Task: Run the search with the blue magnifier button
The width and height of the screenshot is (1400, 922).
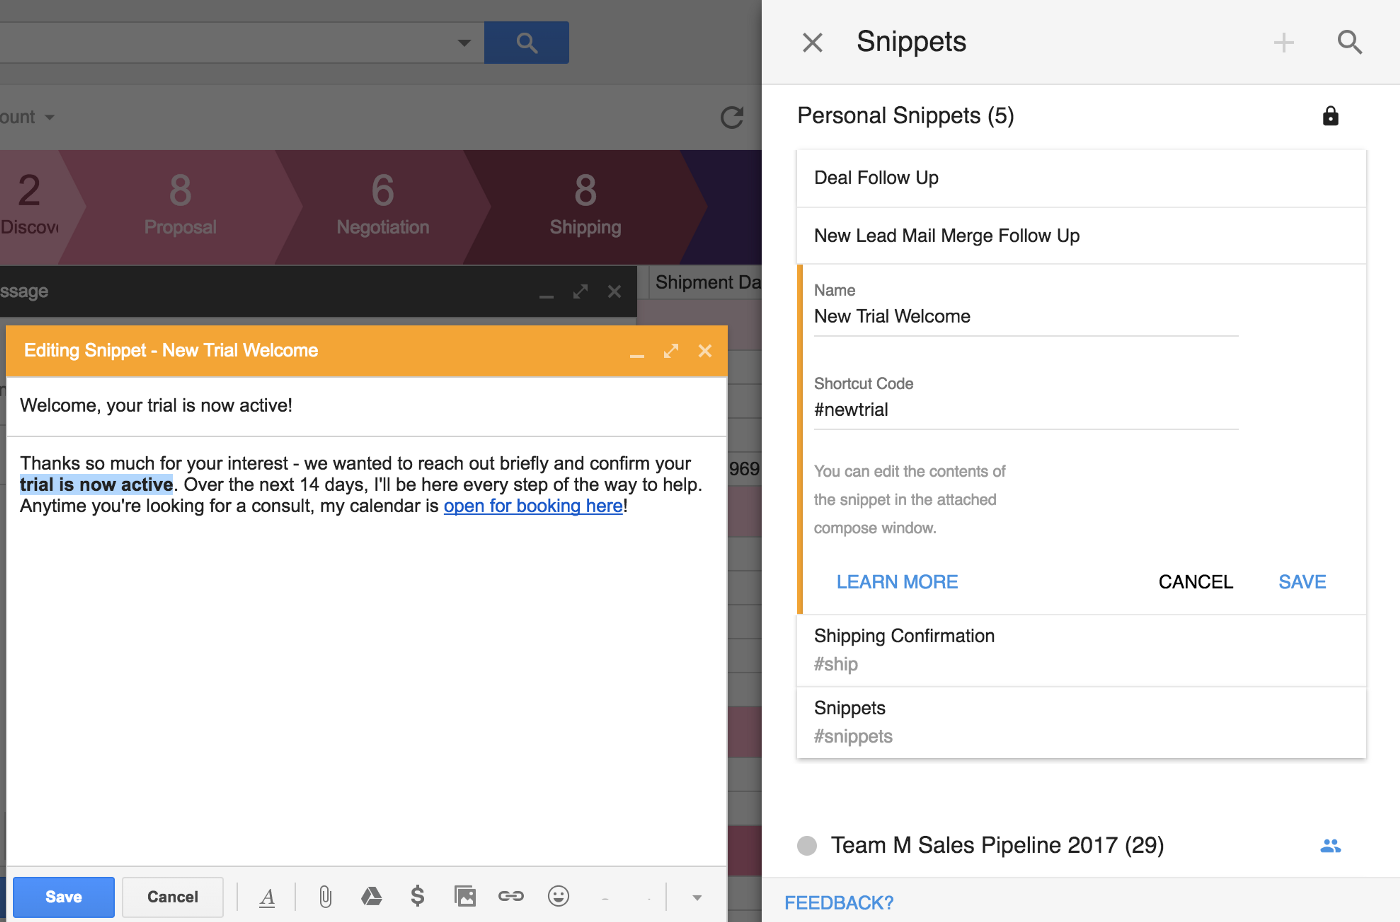Action: click(526, 42)
